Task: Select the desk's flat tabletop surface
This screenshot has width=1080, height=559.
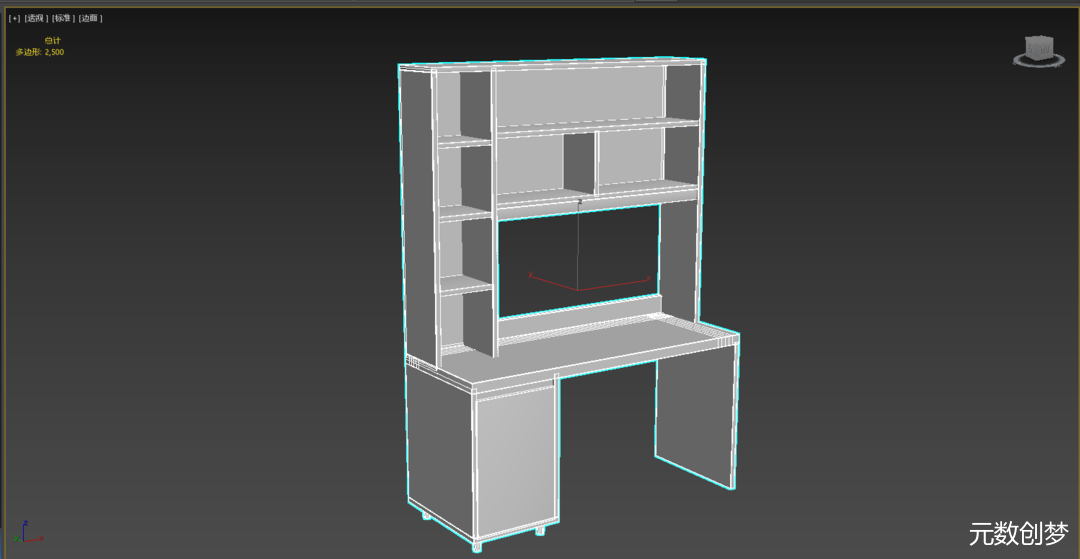Action: click(x=600, y=348)
